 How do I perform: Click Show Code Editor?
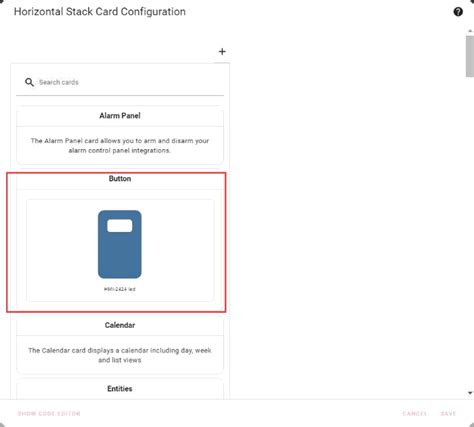pyautogui.click(x=49, y=414)
